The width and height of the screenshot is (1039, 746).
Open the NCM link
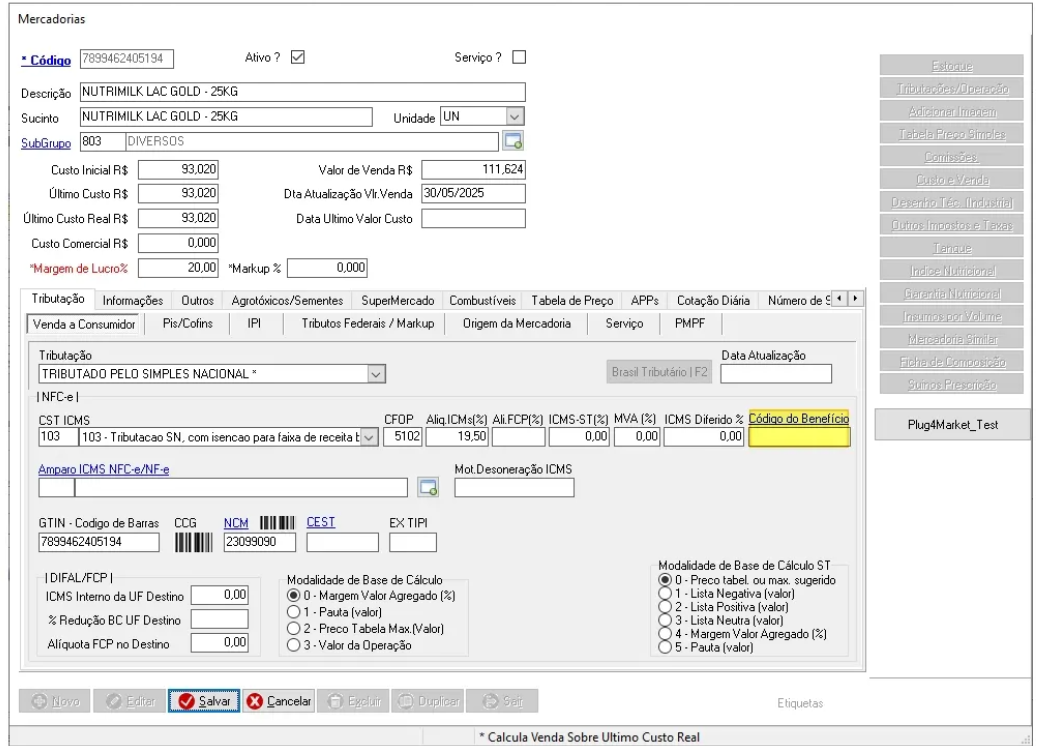click(236, 523)
